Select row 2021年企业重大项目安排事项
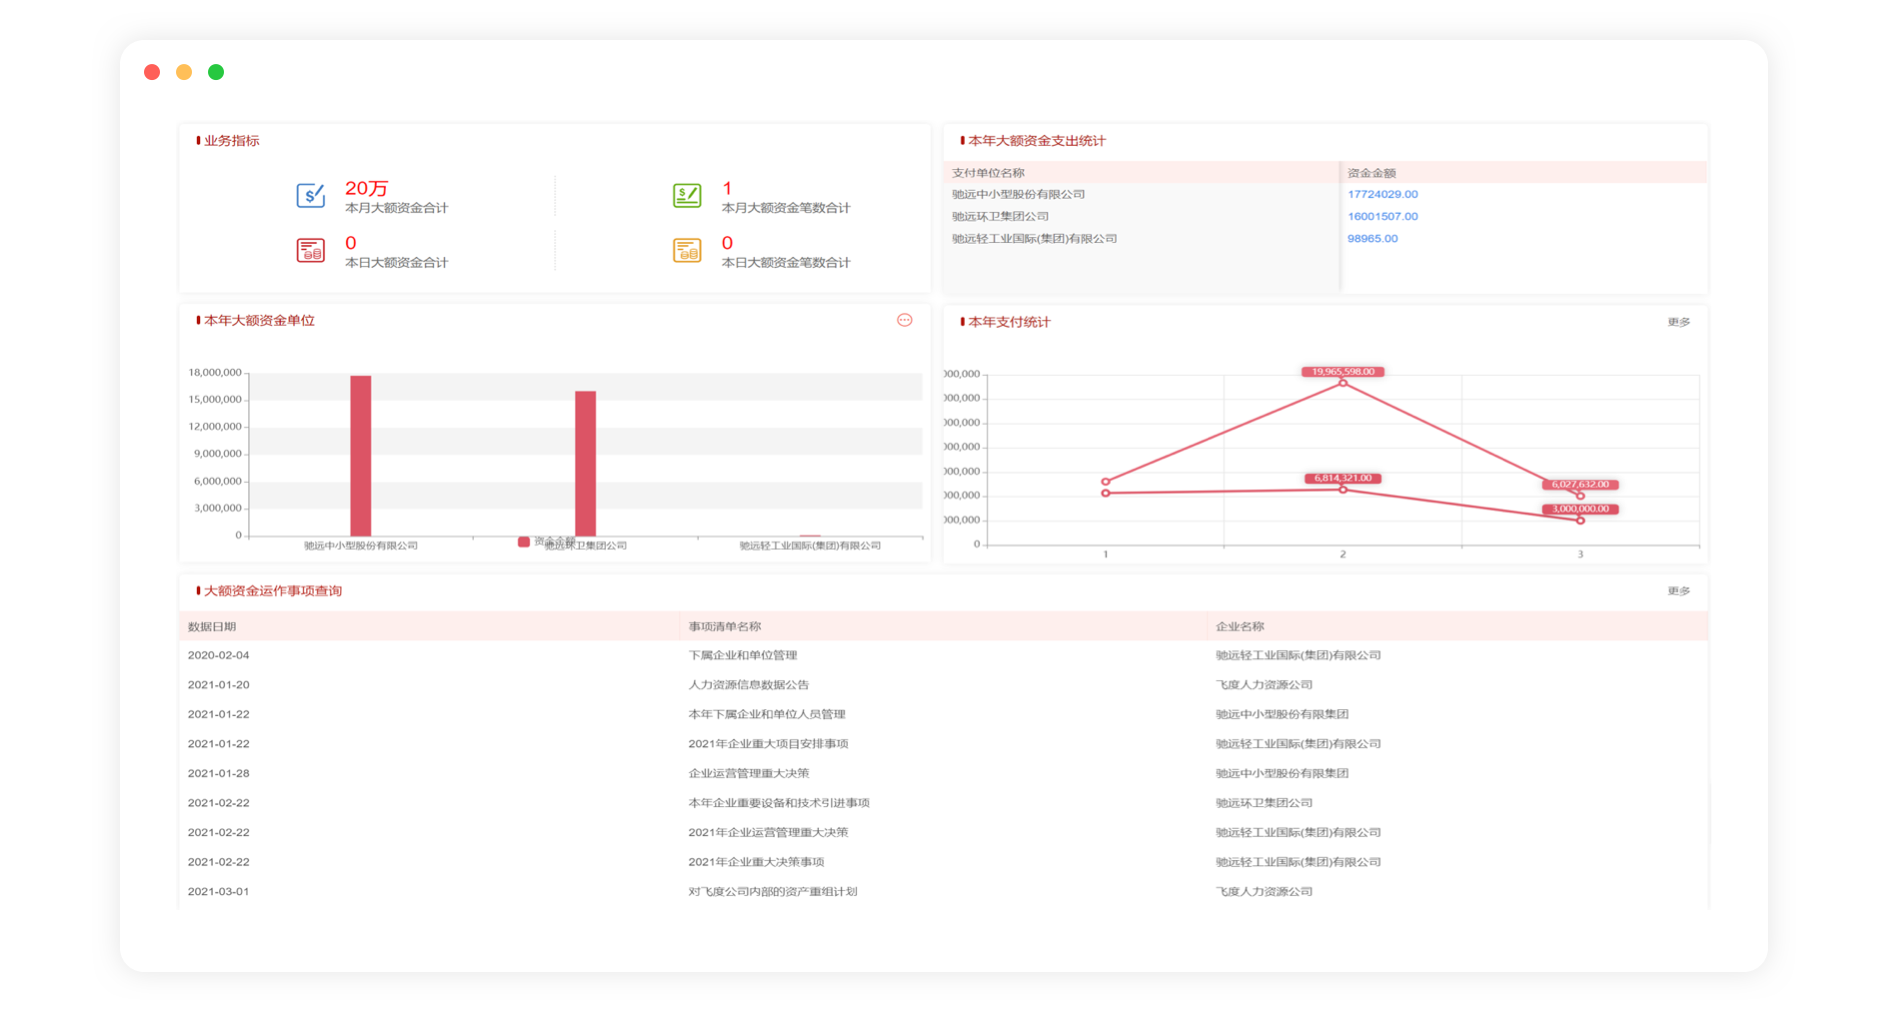Image resolution: width=1888 pixels, height=1012 pixels. pos(768,744)
